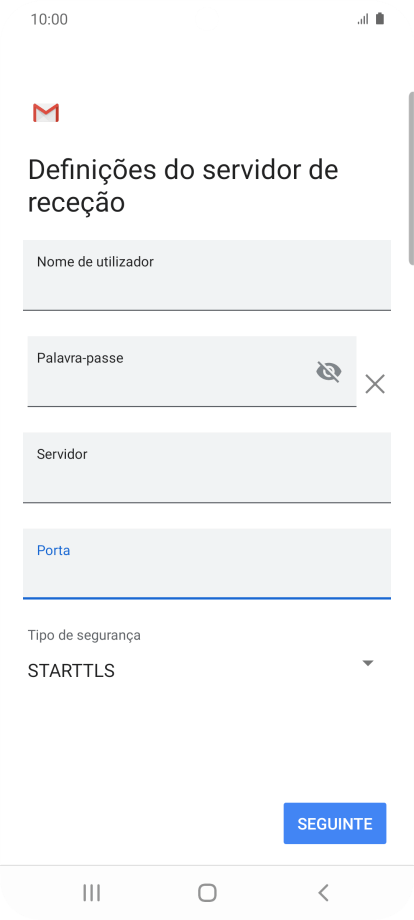
Task: Toggle password visibility with the eye icon
Action: (329, 371)
